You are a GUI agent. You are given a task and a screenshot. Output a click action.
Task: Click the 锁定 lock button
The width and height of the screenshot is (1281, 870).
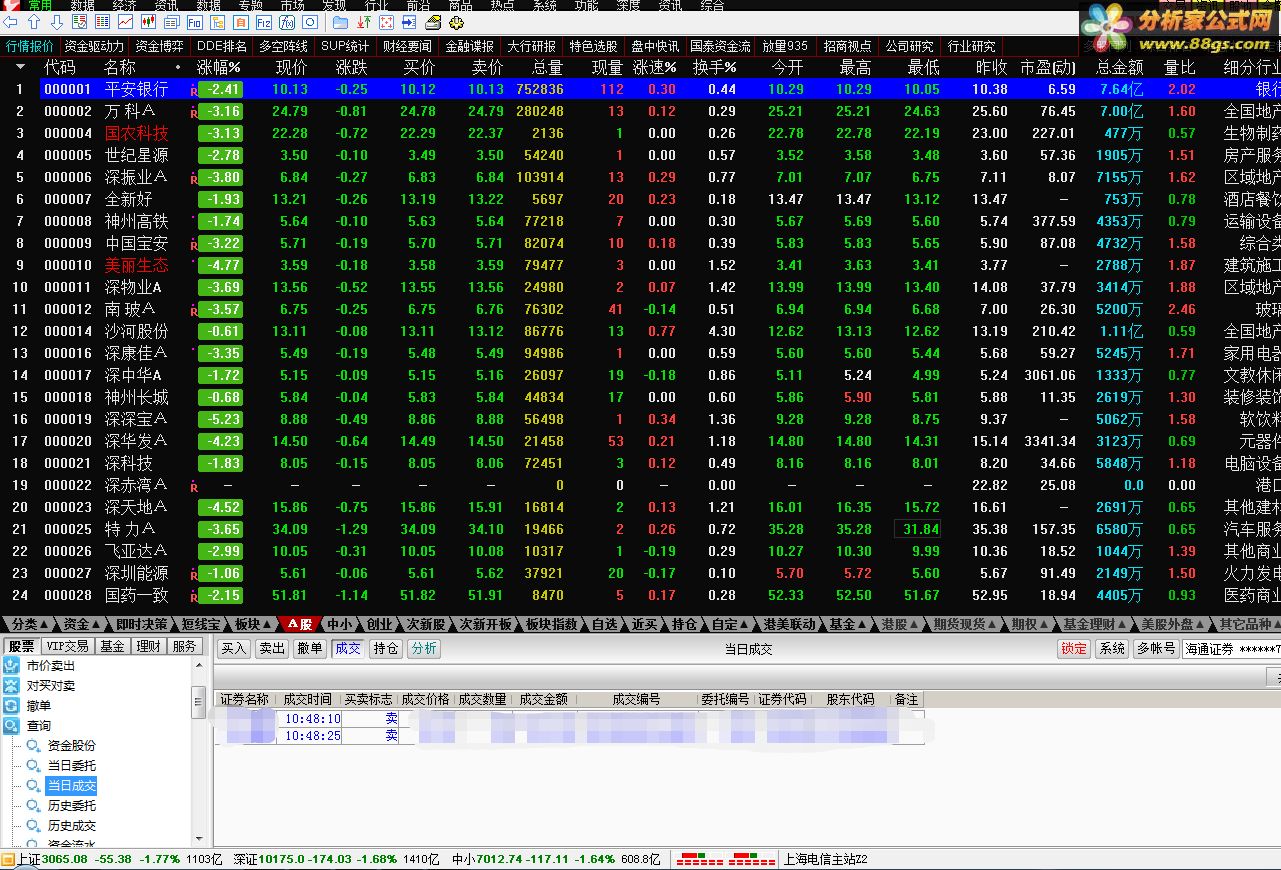tap(1074, 648)
